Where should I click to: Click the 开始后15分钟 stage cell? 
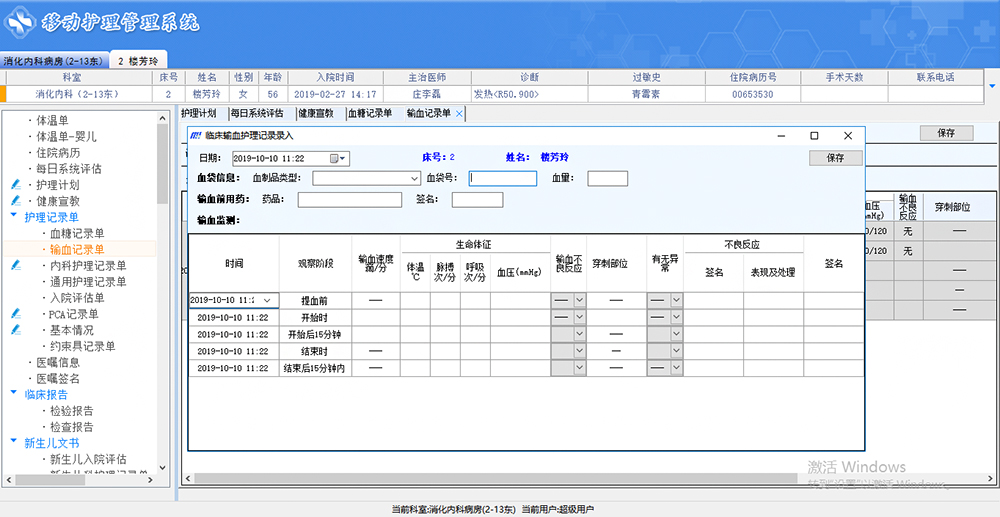315,334
